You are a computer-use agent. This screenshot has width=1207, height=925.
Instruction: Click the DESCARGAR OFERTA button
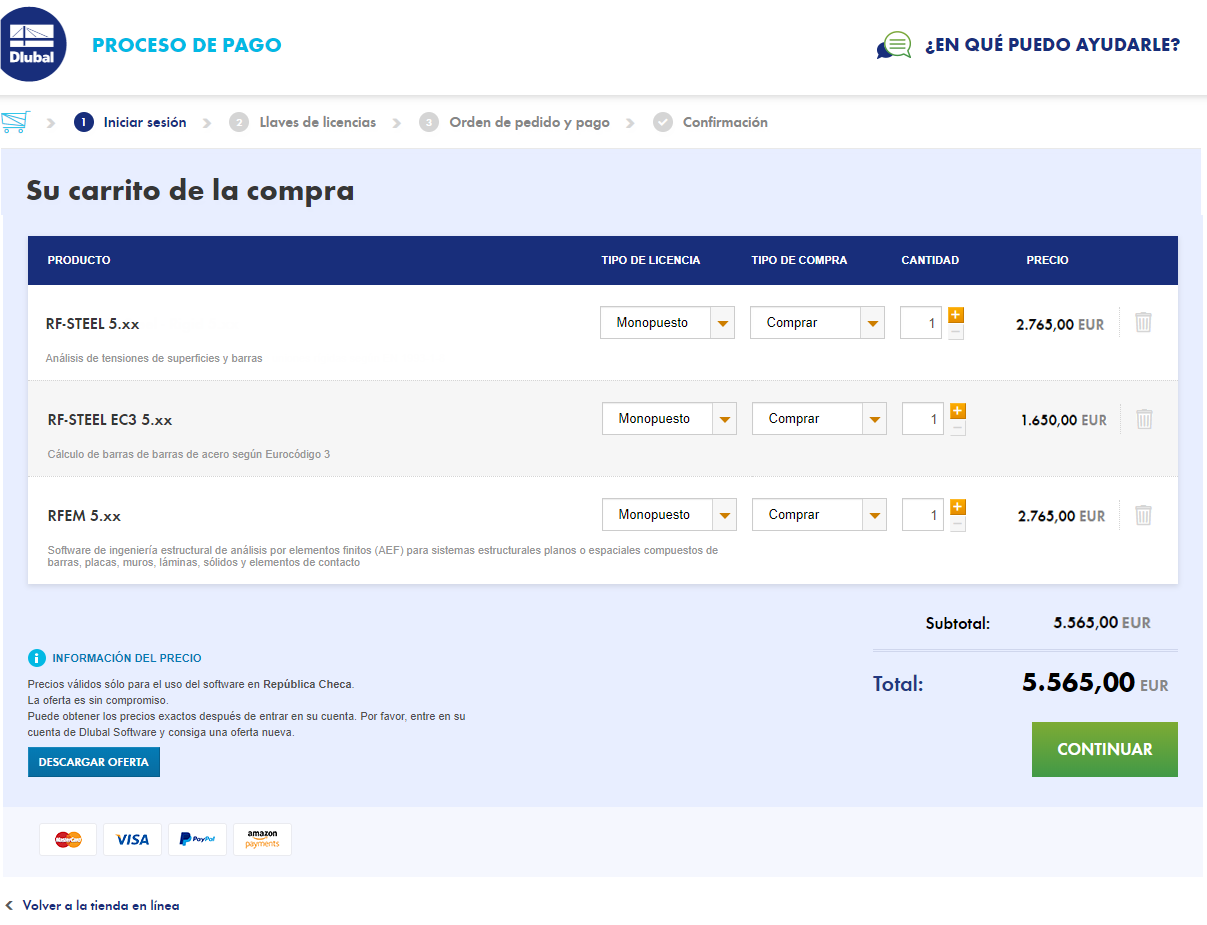point(94,762)
